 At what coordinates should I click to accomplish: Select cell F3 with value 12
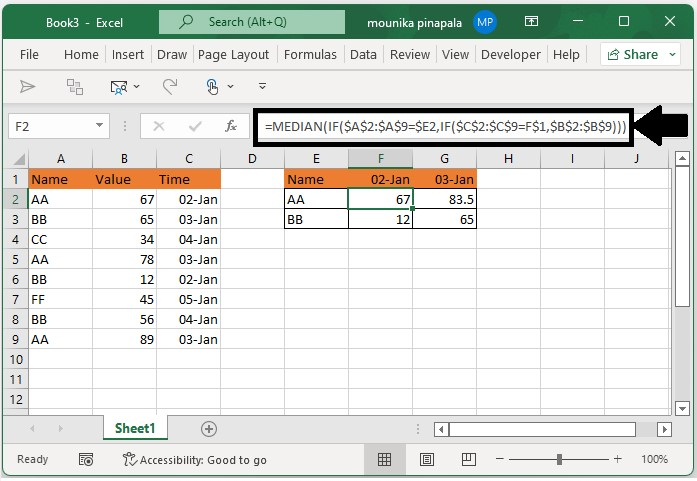(x=381, y=219)
